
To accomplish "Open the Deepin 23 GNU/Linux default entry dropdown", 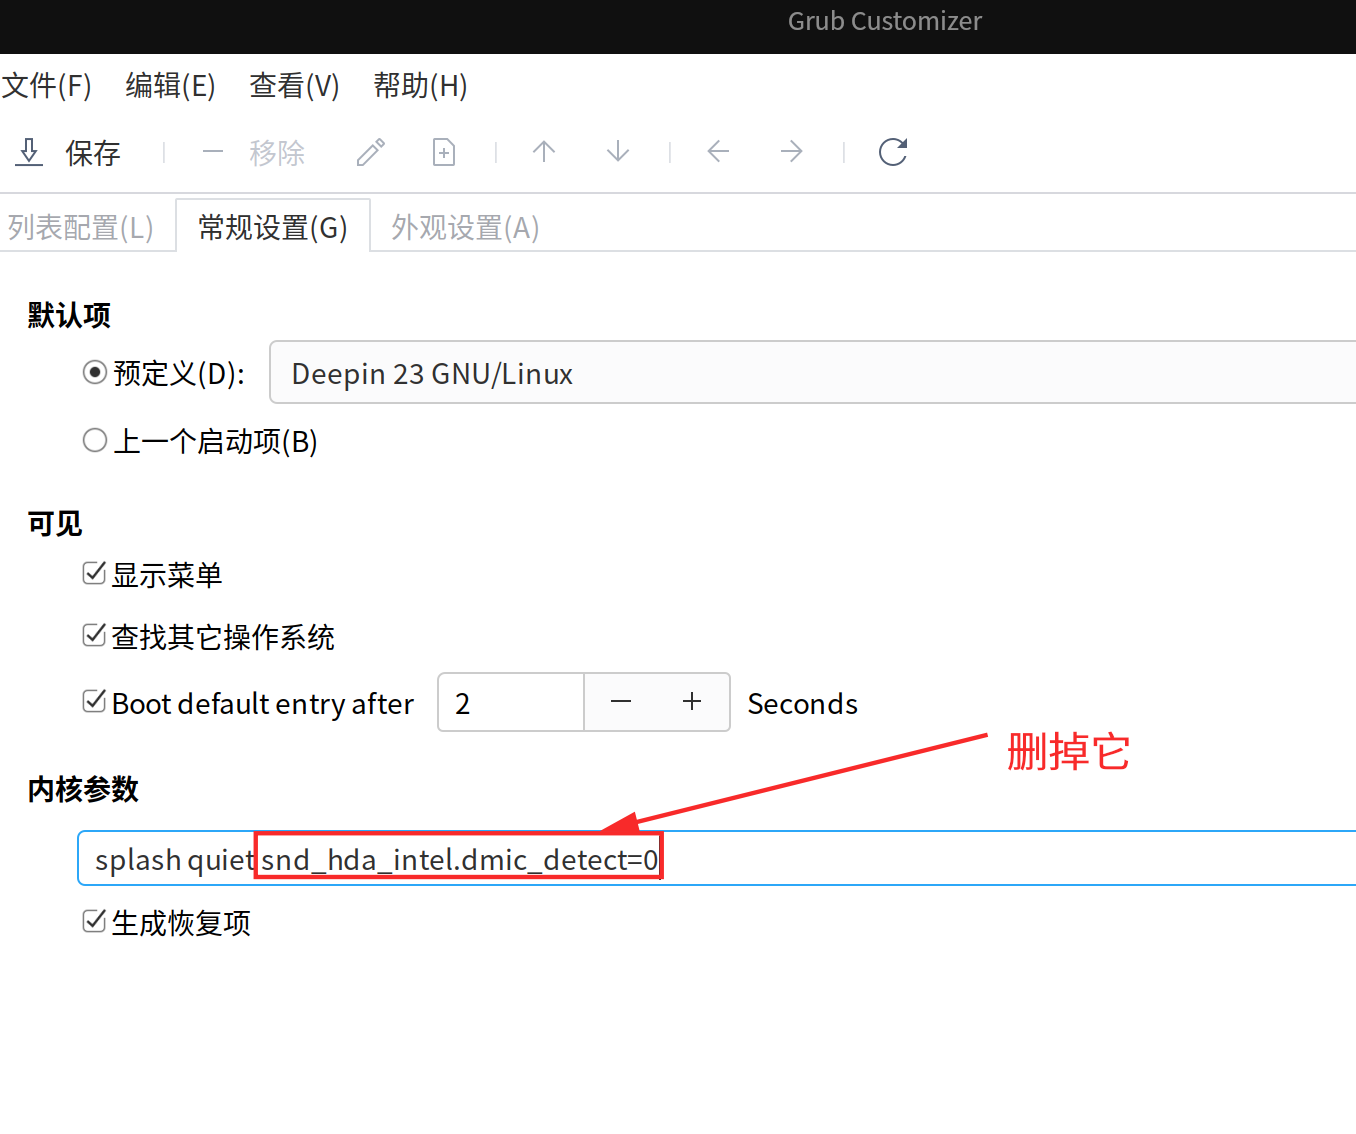I will (x=812, y=373).
